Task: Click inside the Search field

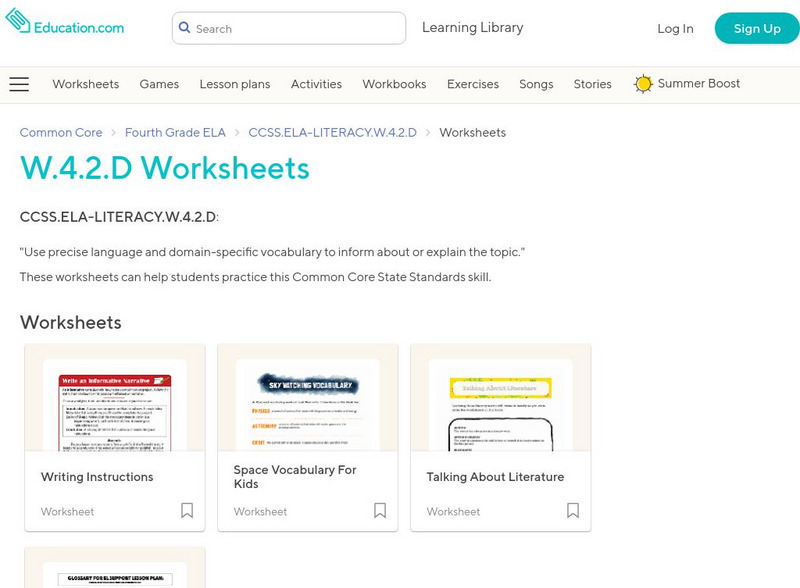Action: (x=295, y=29)
